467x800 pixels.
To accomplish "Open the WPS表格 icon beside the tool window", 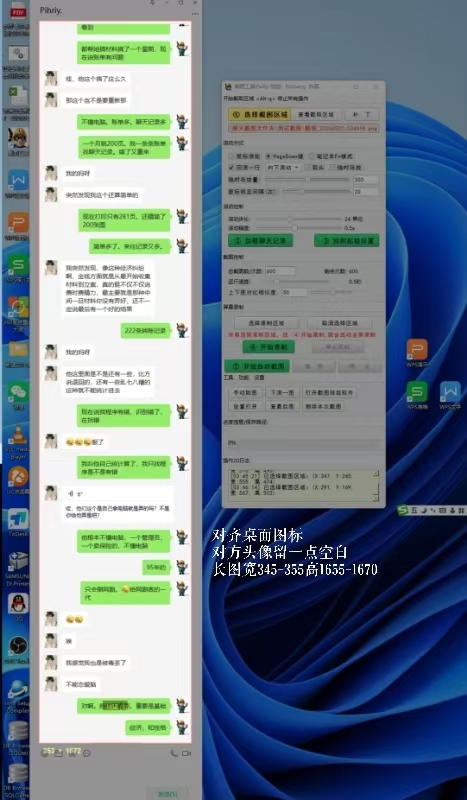I will pos(417,392).
